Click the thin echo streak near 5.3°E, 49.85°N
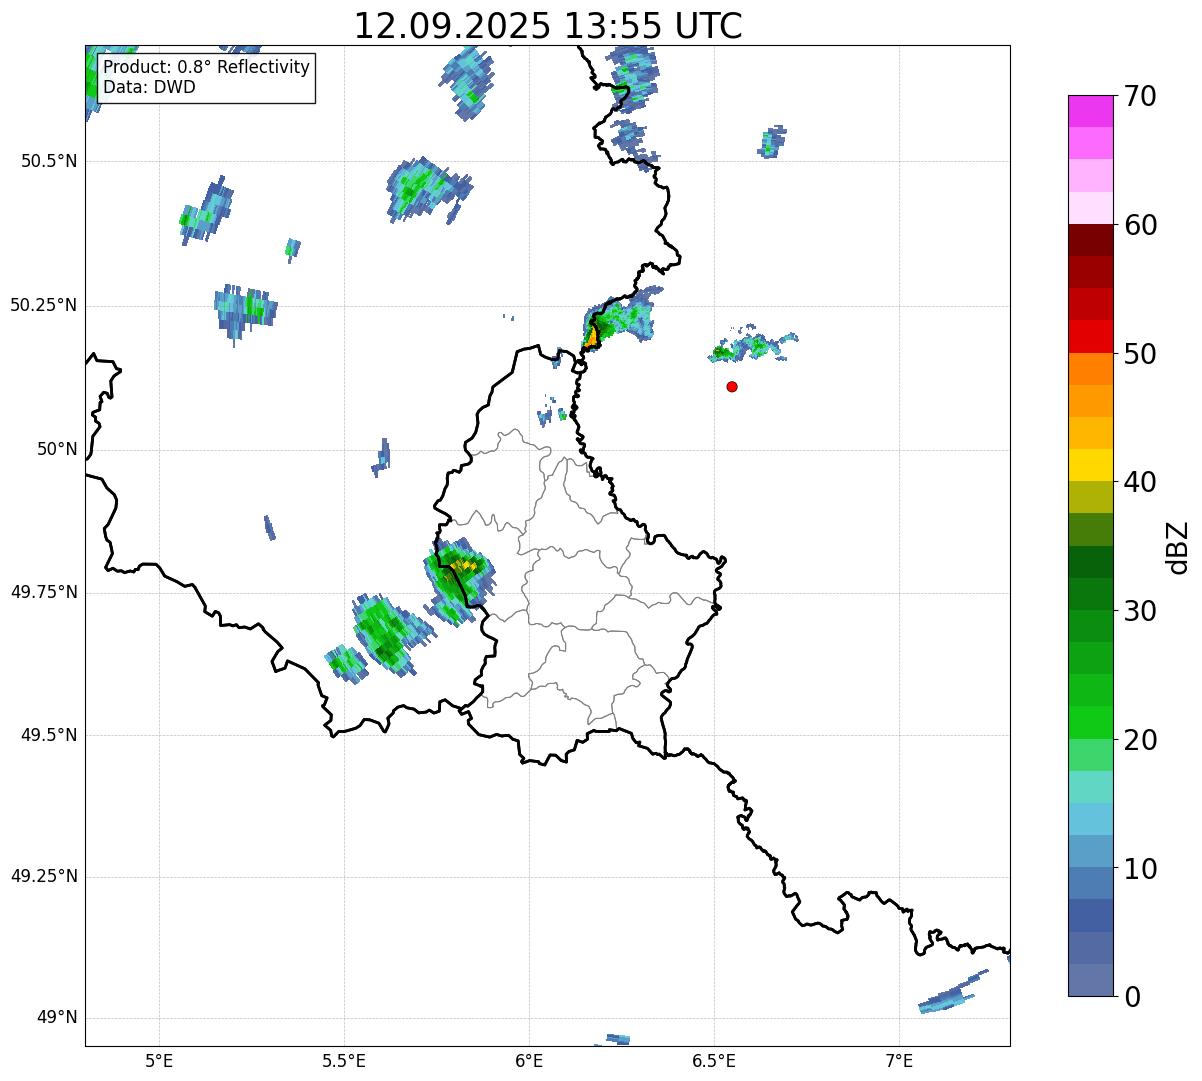This screenshot has height=1081, width=1202. pos(269,527)
